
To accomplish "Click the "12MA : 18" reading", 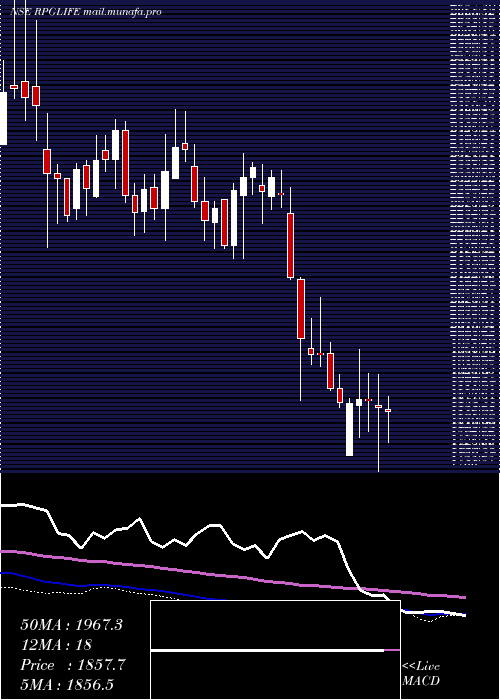I will pos(56,645).
